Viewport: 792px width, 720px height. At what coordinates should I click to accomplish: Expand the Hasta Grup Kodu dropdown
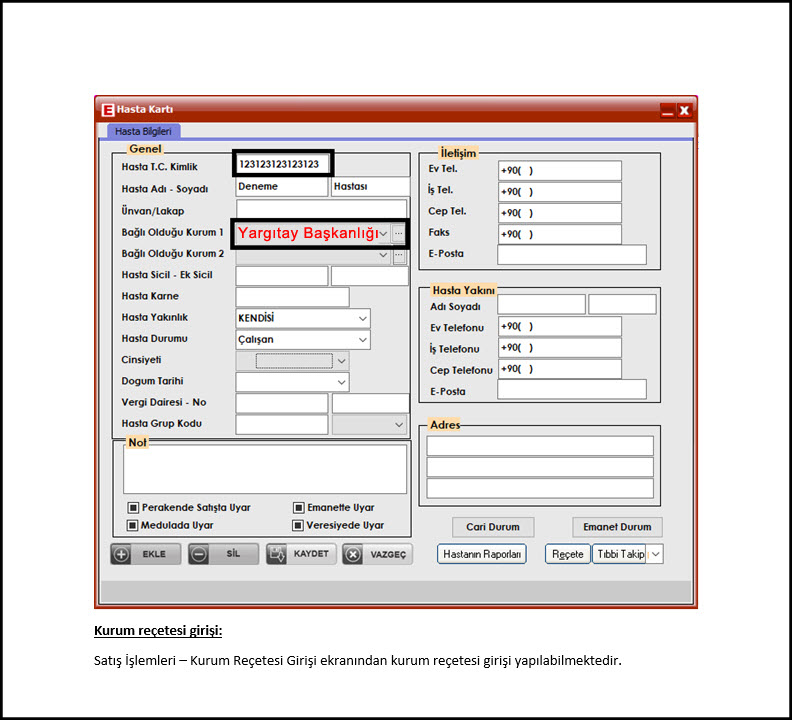pyautogui.click(x=399, y=425)
